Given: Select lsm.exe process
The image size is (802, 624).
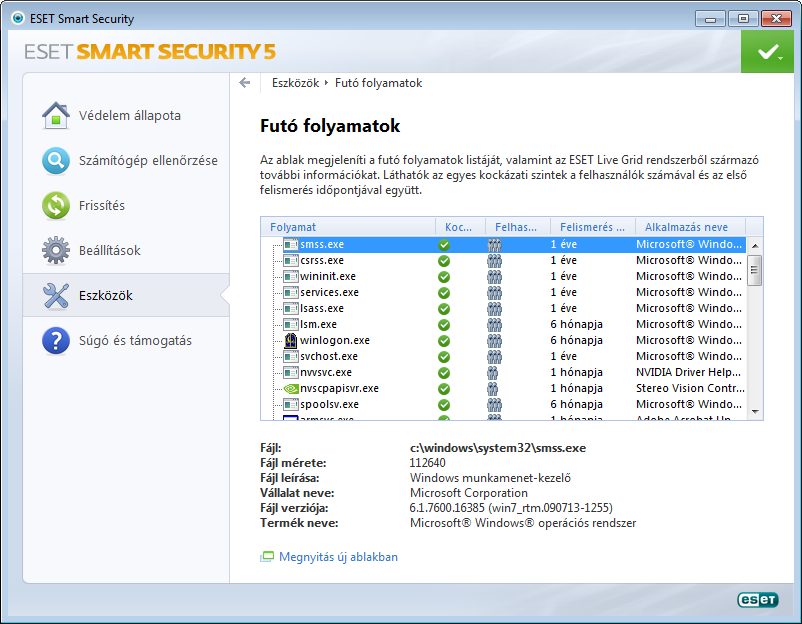Looking at the screenshot, I should (x=503, y=324).
